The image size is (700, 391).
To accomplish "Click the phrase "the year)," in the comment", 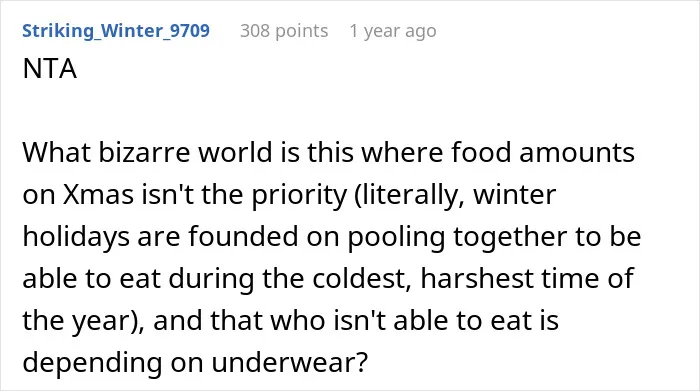I will [83, 321].
